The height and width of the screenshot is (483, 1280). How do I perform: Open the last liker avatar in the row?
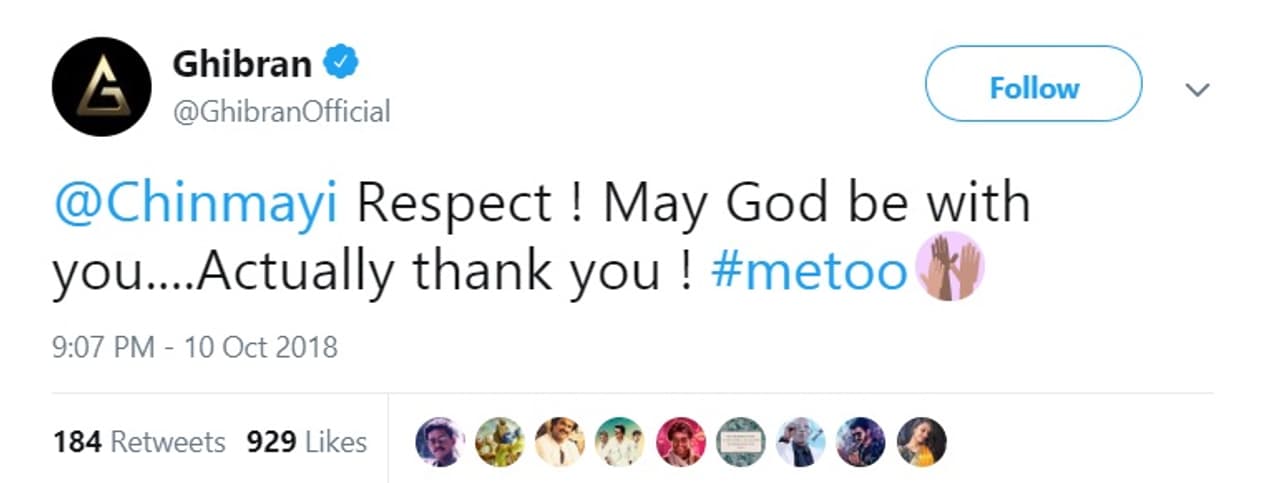(x=921, y=442)
